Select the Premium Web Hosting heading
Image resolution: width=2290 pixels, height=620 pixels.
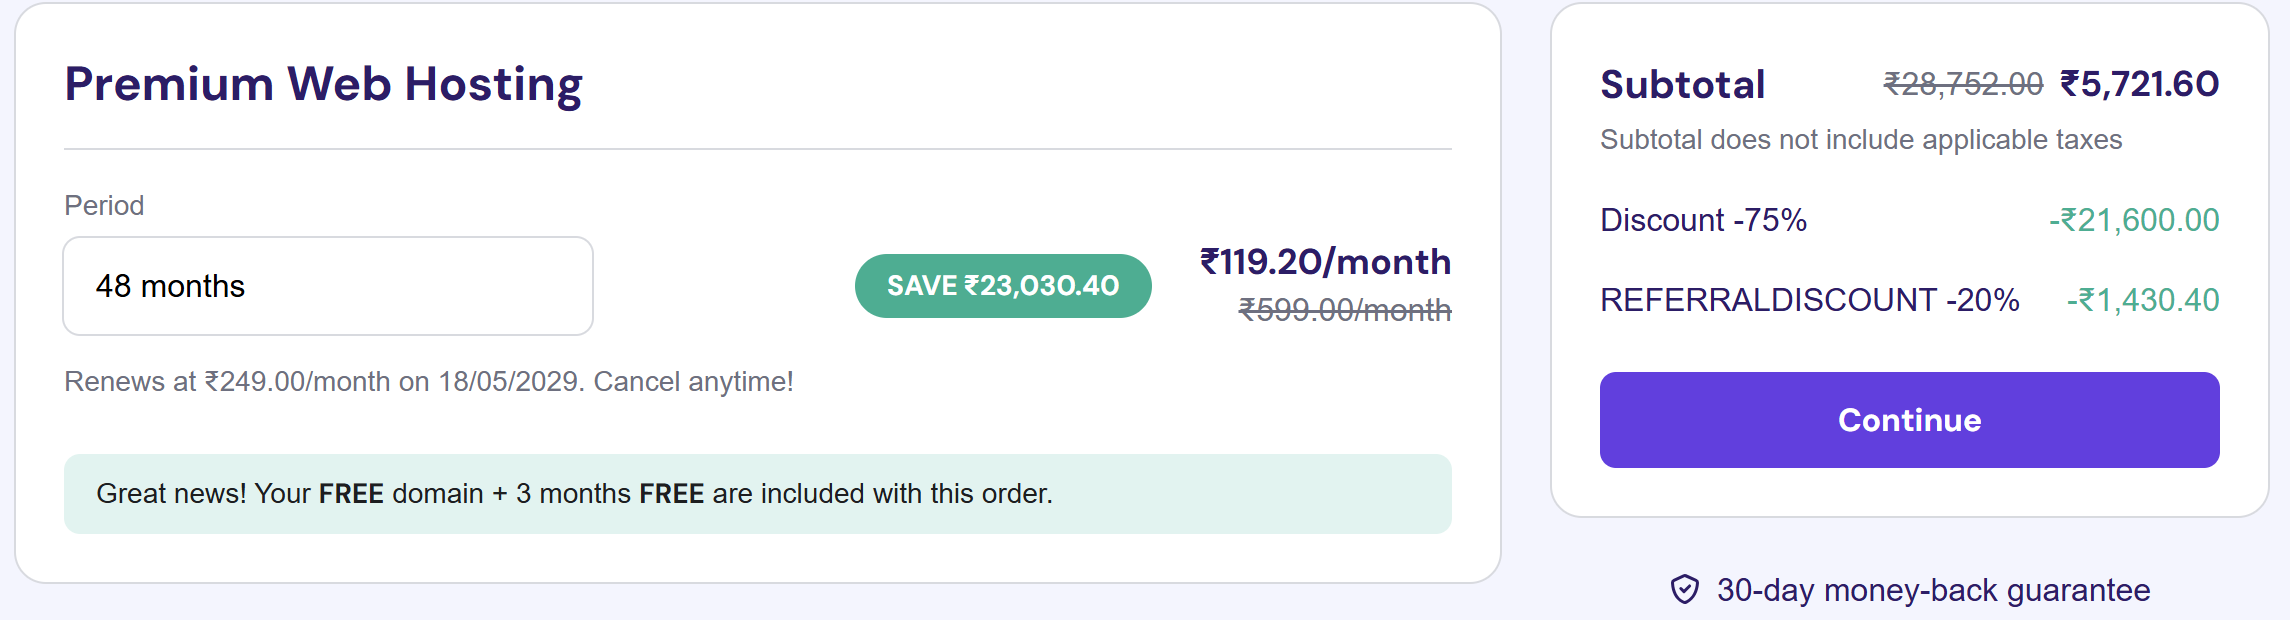tap(323, 84)
